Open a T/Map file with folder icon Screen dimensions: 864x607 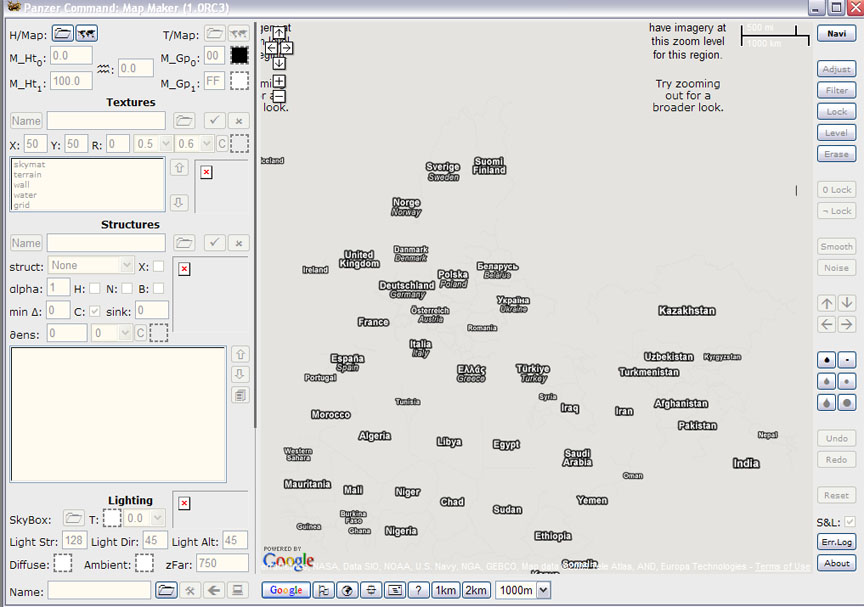214,34
